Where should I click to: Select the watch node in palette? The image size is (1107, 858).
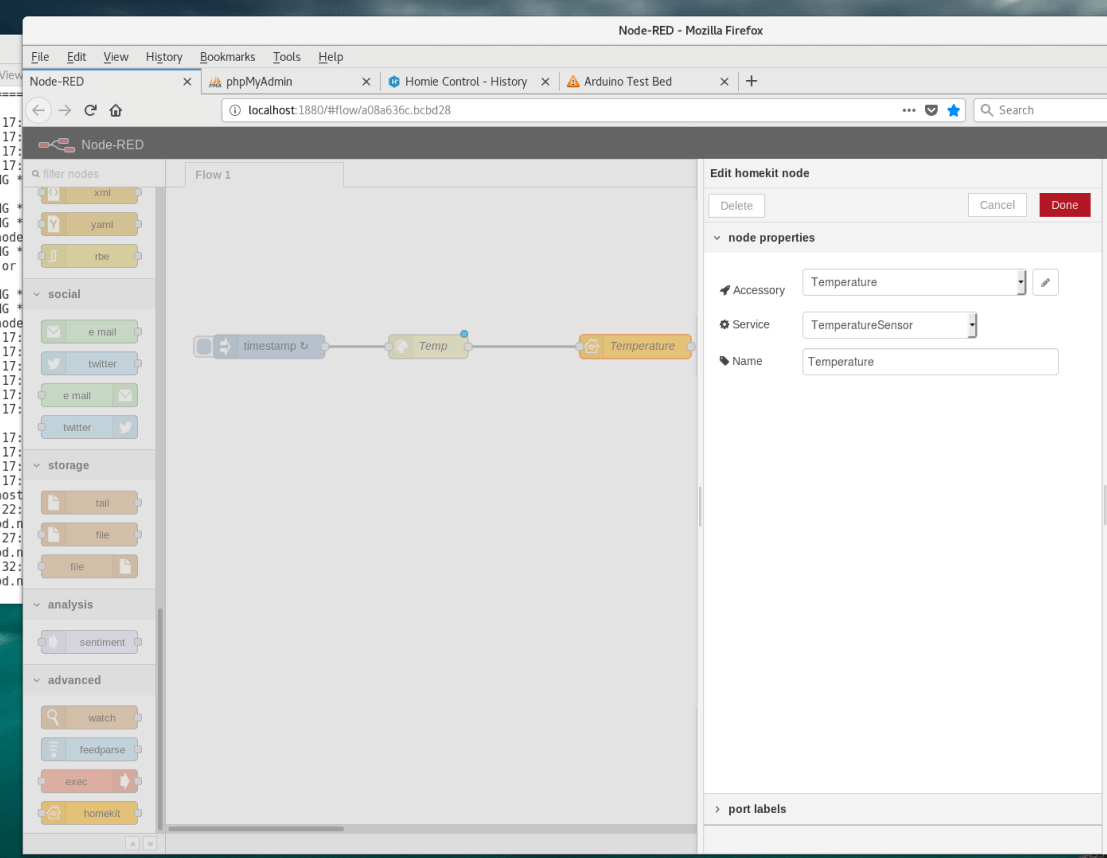(90, 718)
